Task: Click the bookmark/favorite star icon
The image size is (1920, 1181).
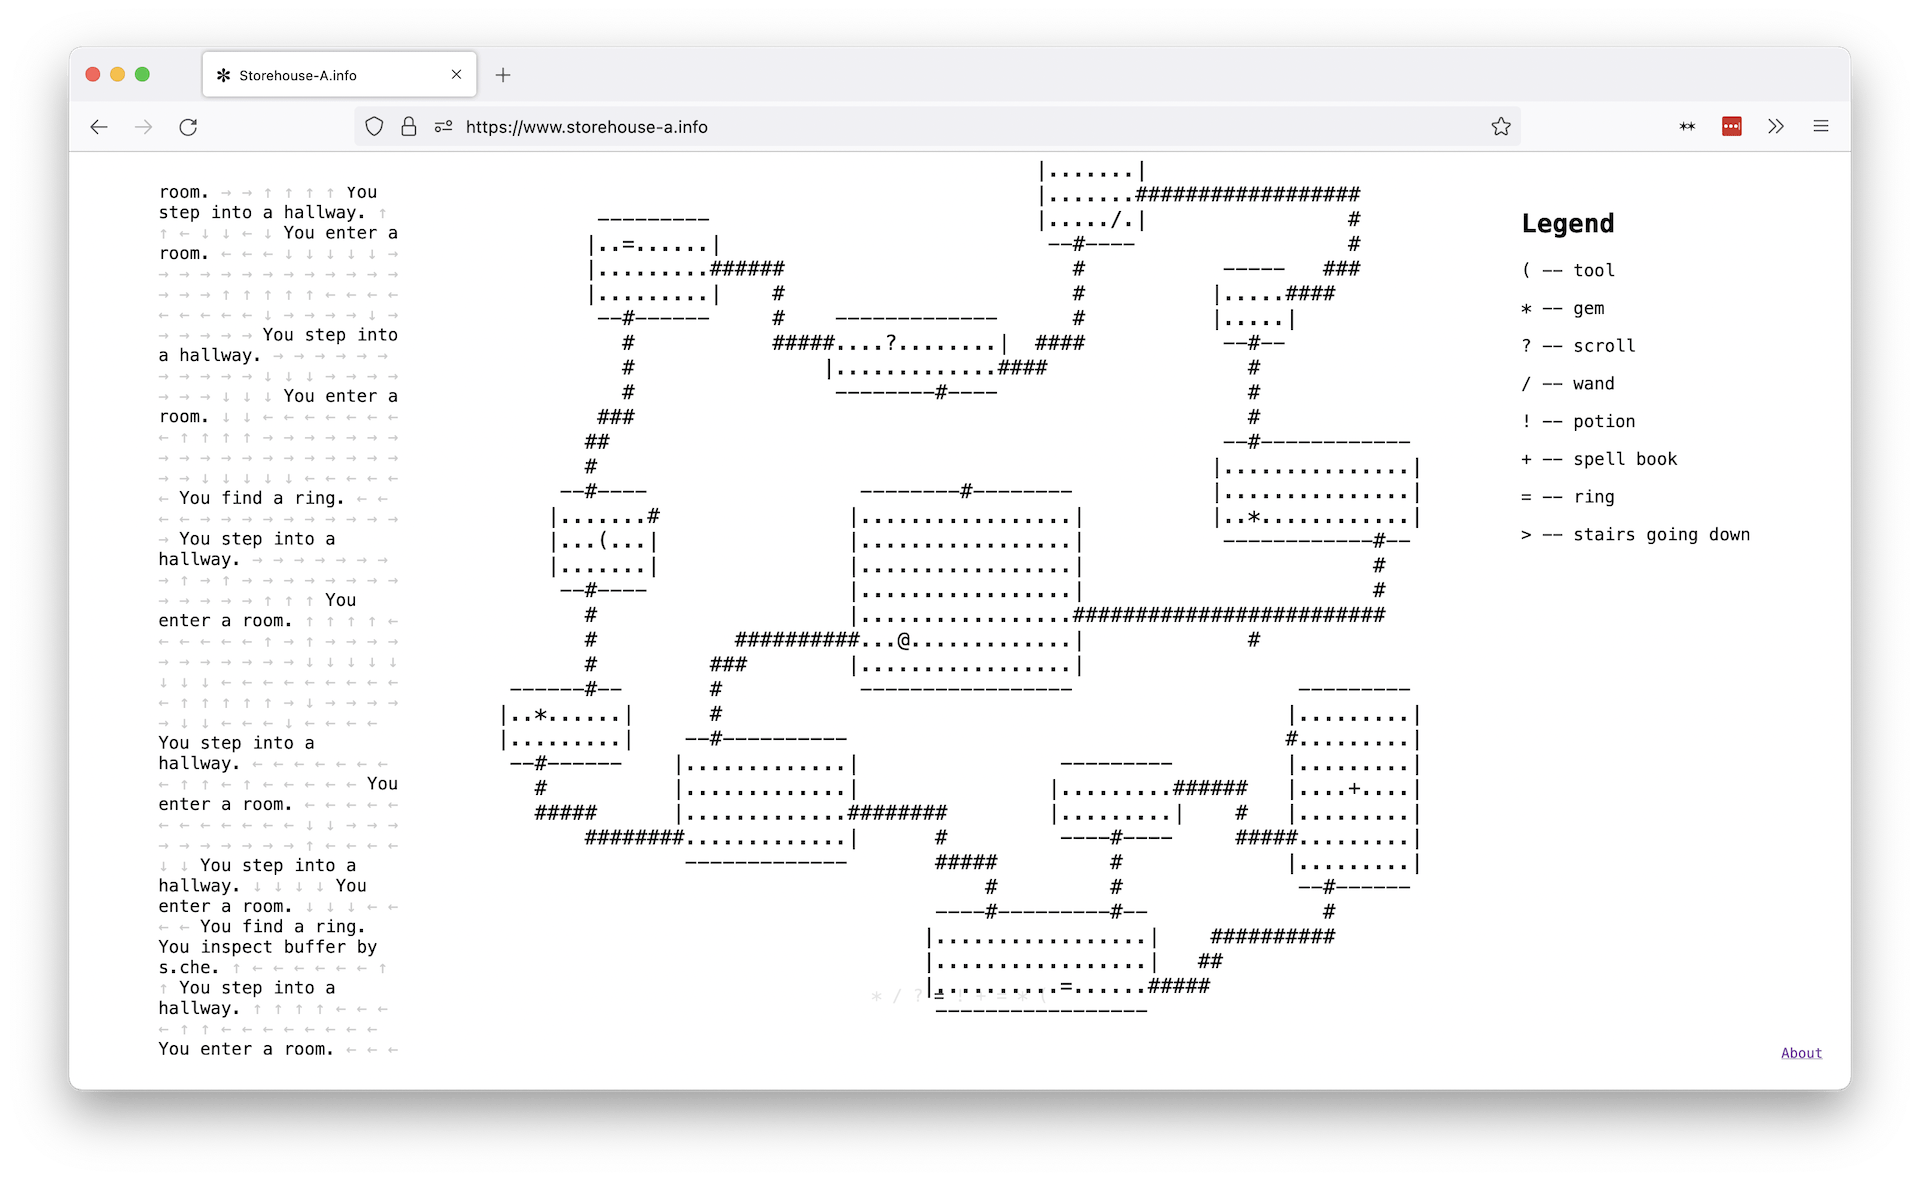Action: point(1502,125)
